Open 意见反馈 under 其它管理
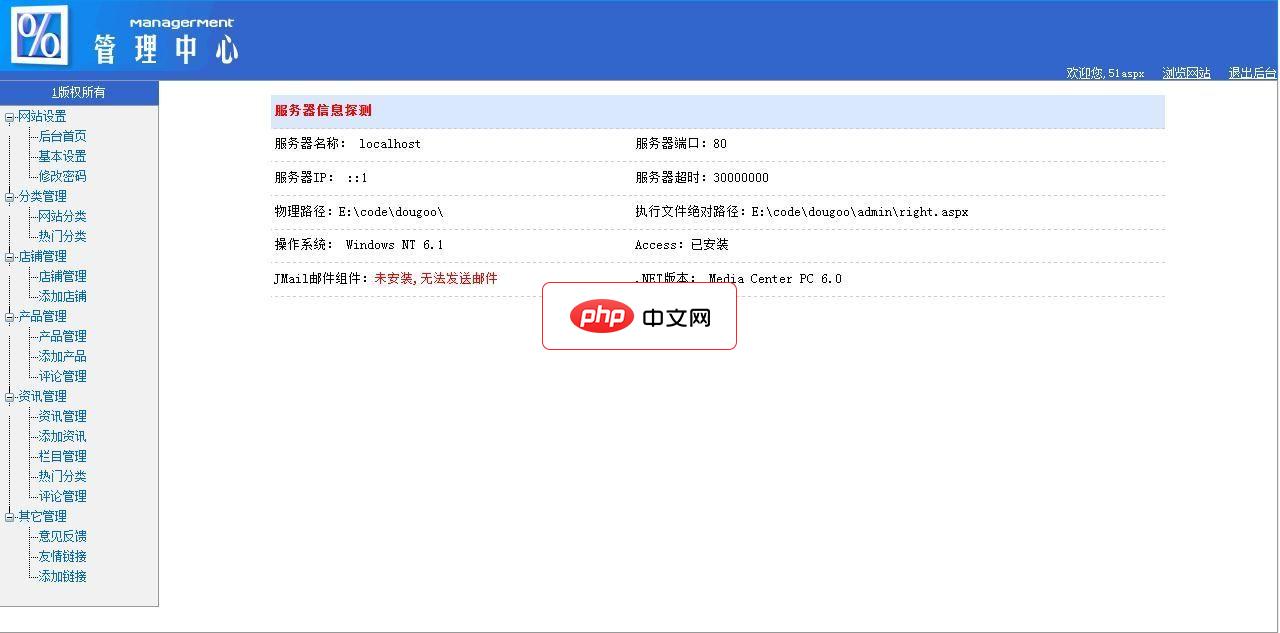The image size is (1280, 633). point(60,536)
